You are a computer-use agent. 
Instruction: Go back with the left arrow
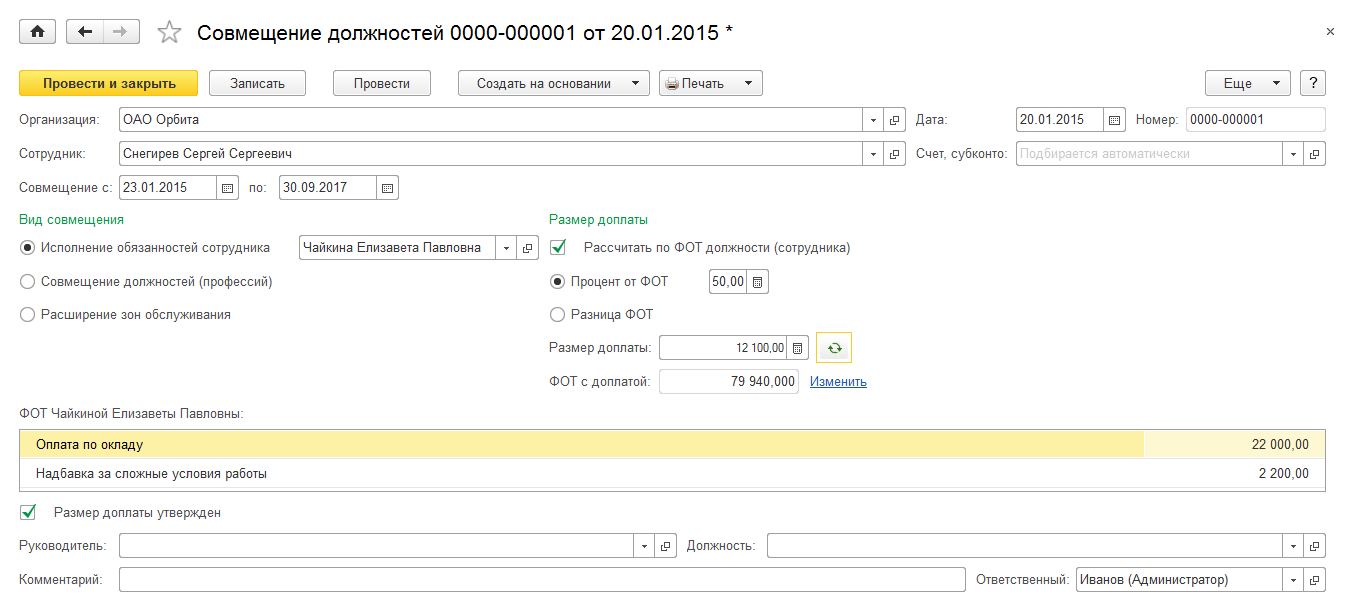coord(84,32)
